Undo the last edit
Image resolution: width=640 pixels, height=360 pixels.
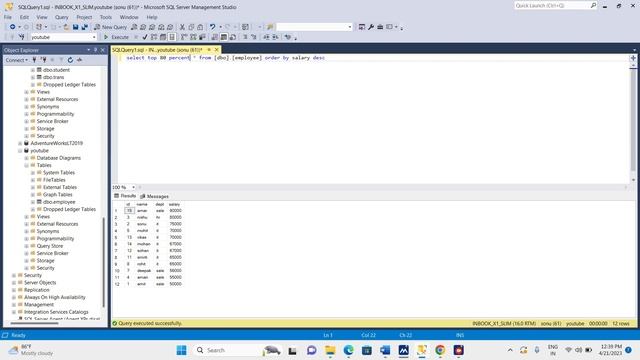point(212,27)
